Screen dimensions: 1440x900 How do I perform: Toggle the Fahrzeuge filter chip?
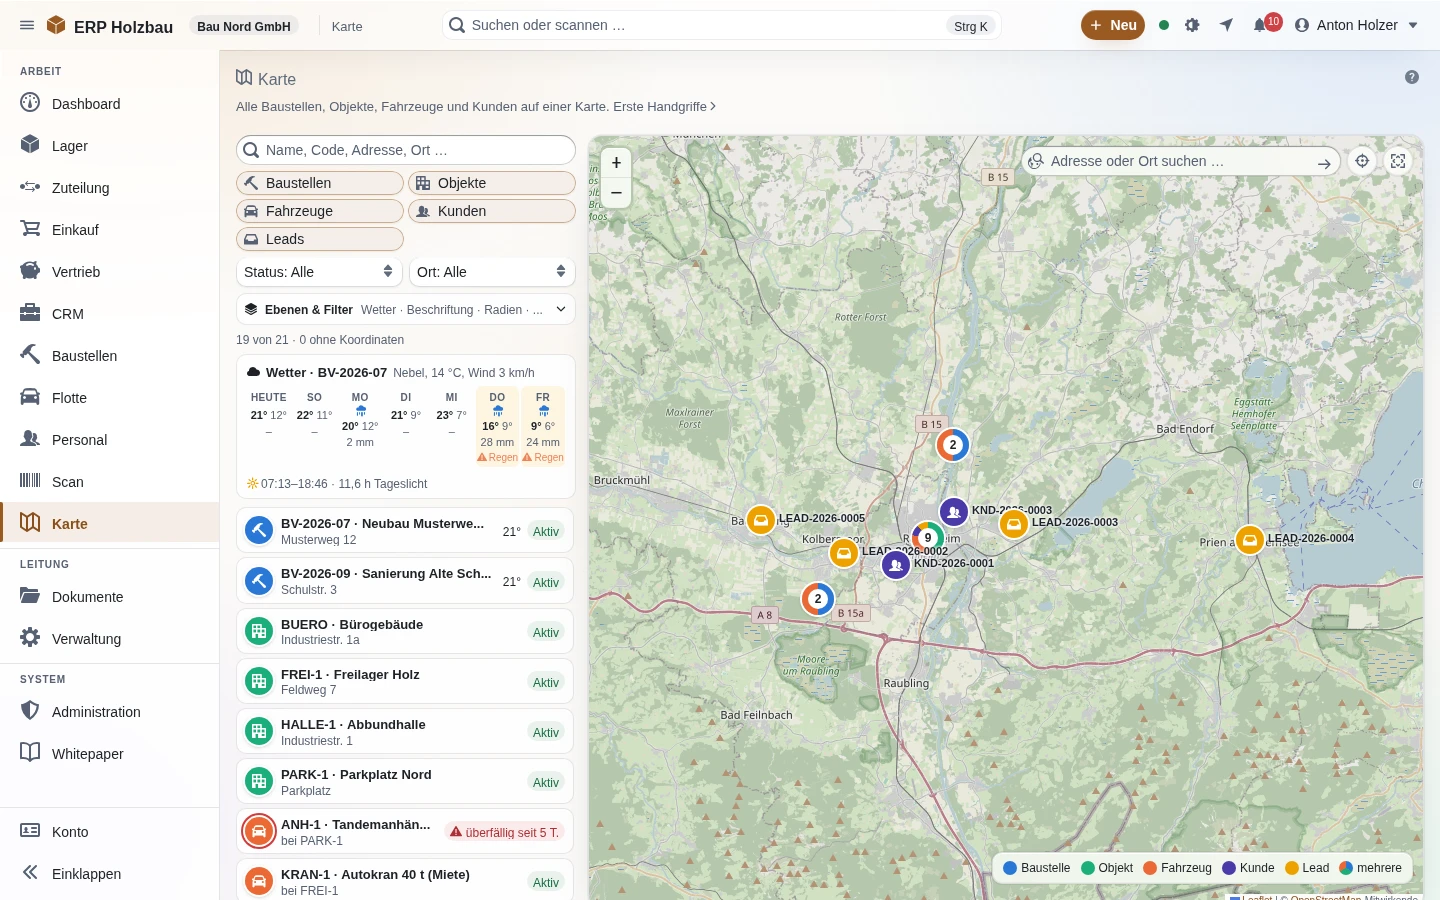click(320, 211)
